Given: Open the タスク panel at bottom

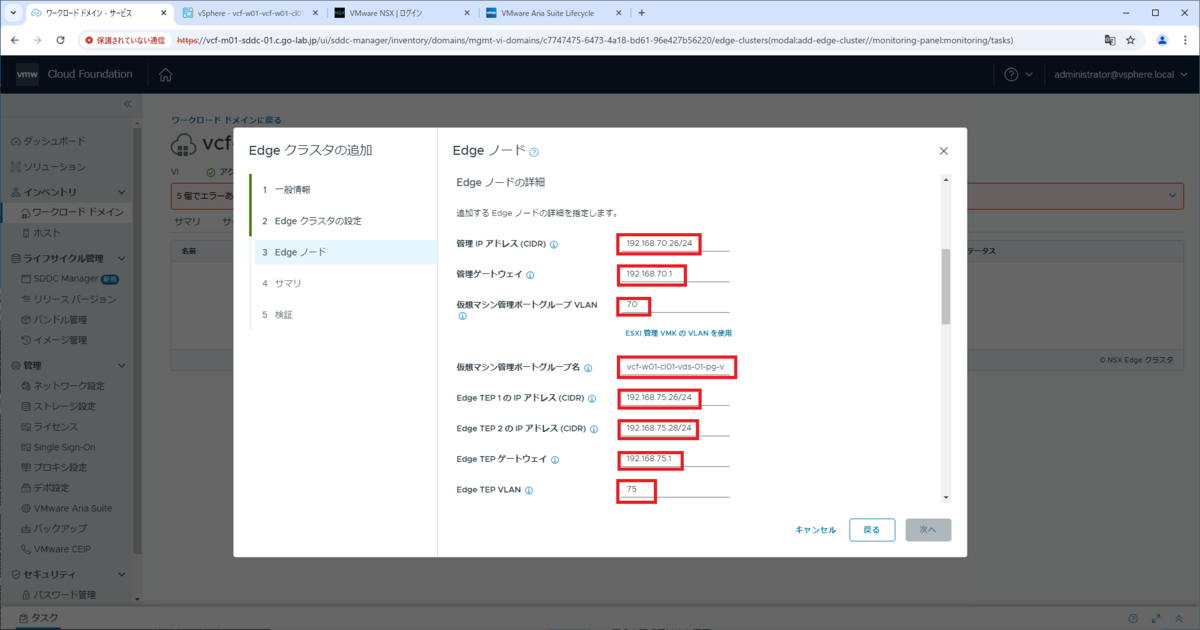Looking at the screenshot, I should pos(38,619).
